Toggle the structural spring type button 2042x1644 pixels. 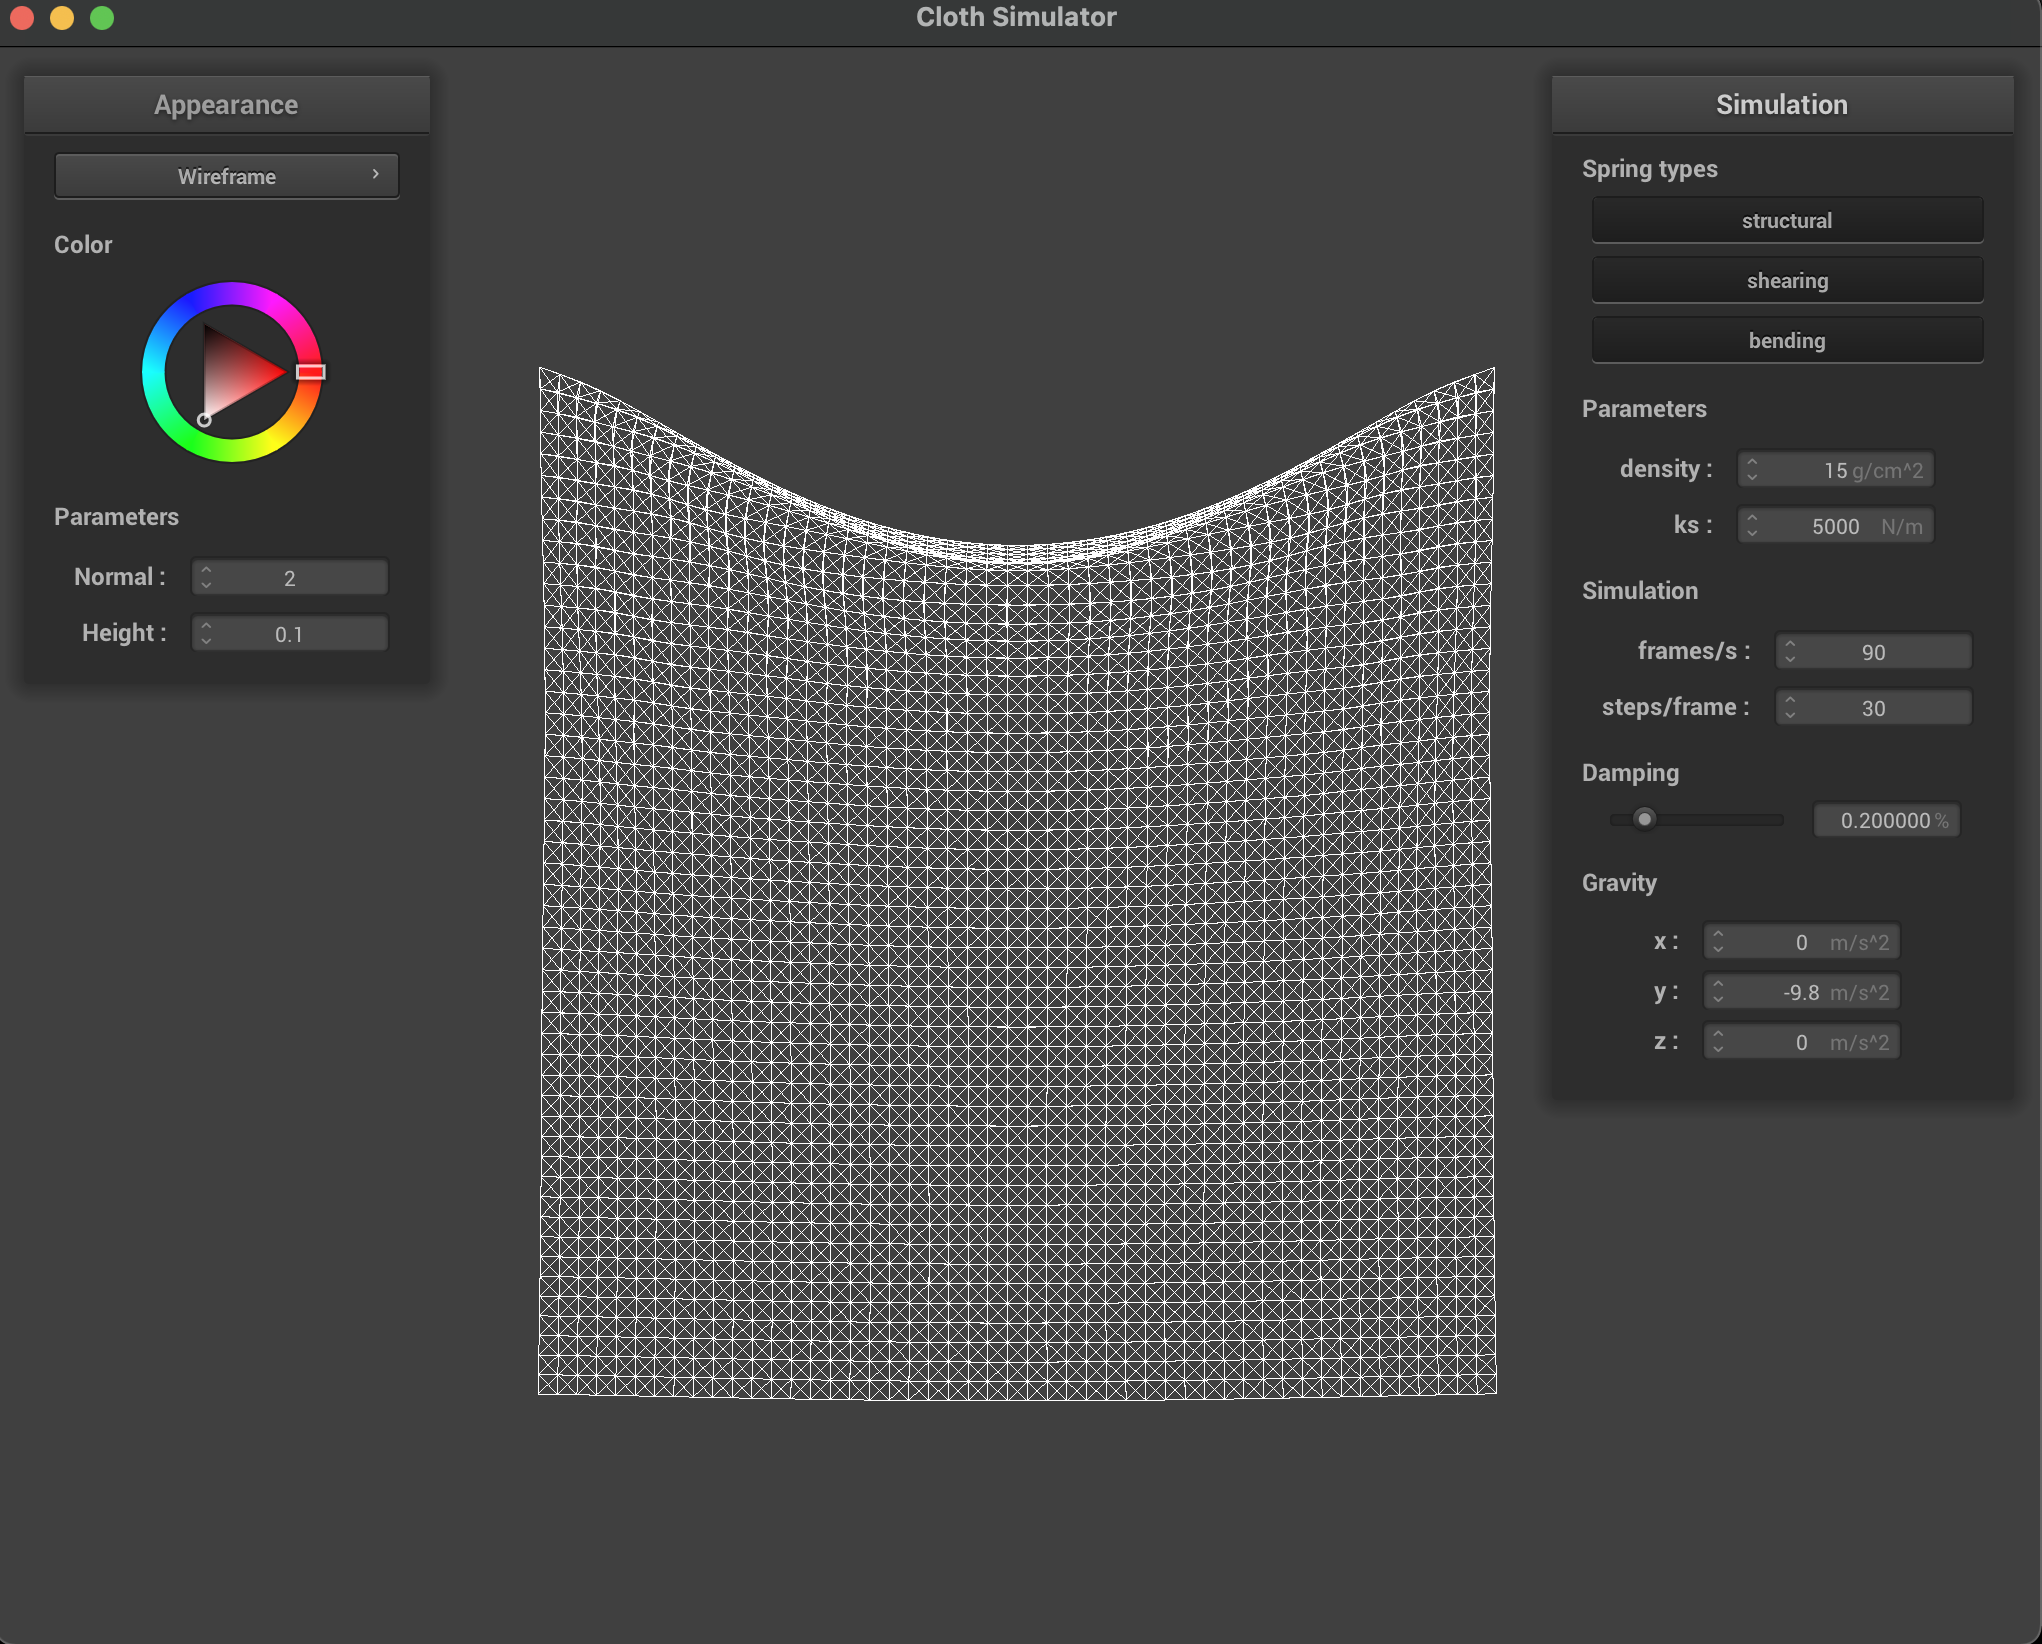coord(1786,220)
